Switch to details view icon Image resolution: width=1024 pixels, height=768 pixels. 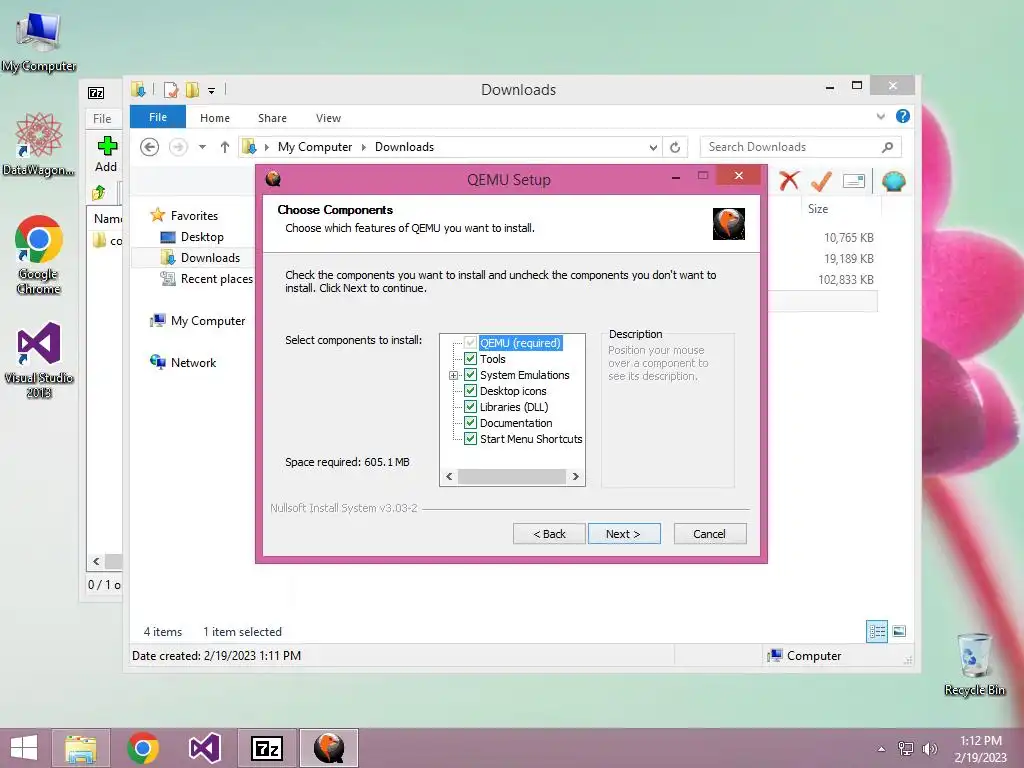click(x=877, y=632)
